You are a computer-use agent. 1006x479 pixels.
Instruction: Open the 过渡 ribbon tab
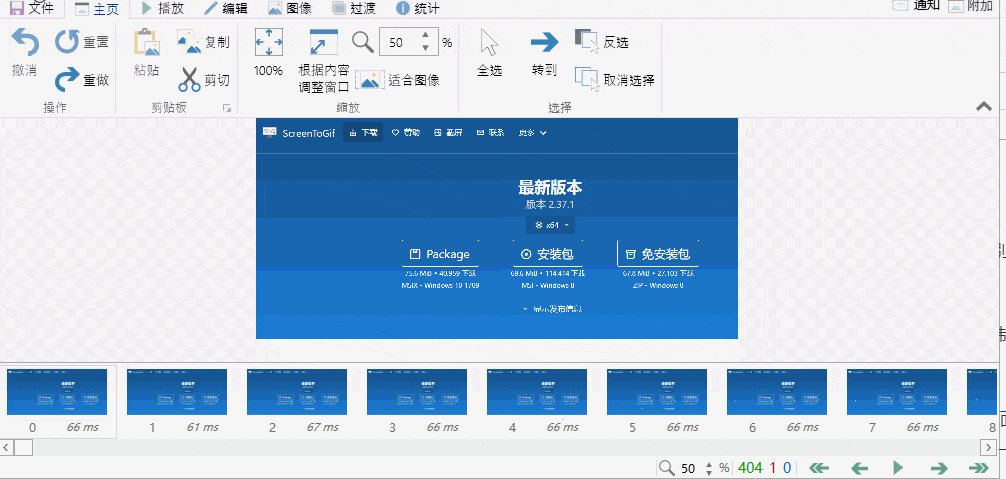354,8
